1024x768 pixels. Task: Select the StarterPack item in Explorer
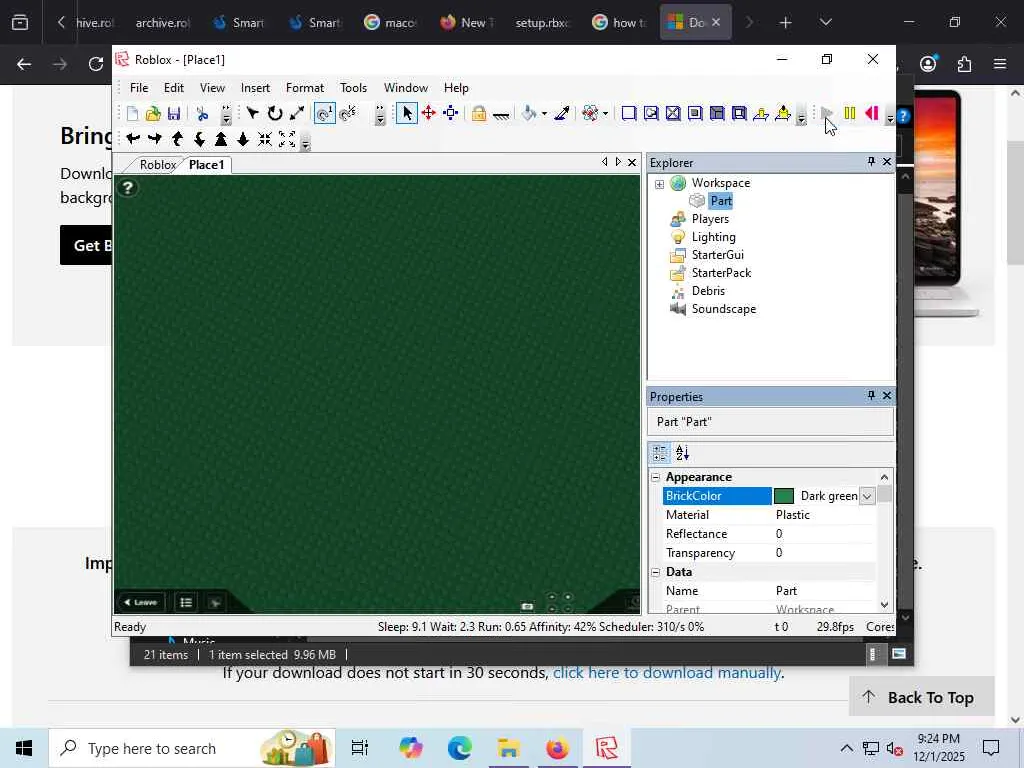[x=722, y=273]
